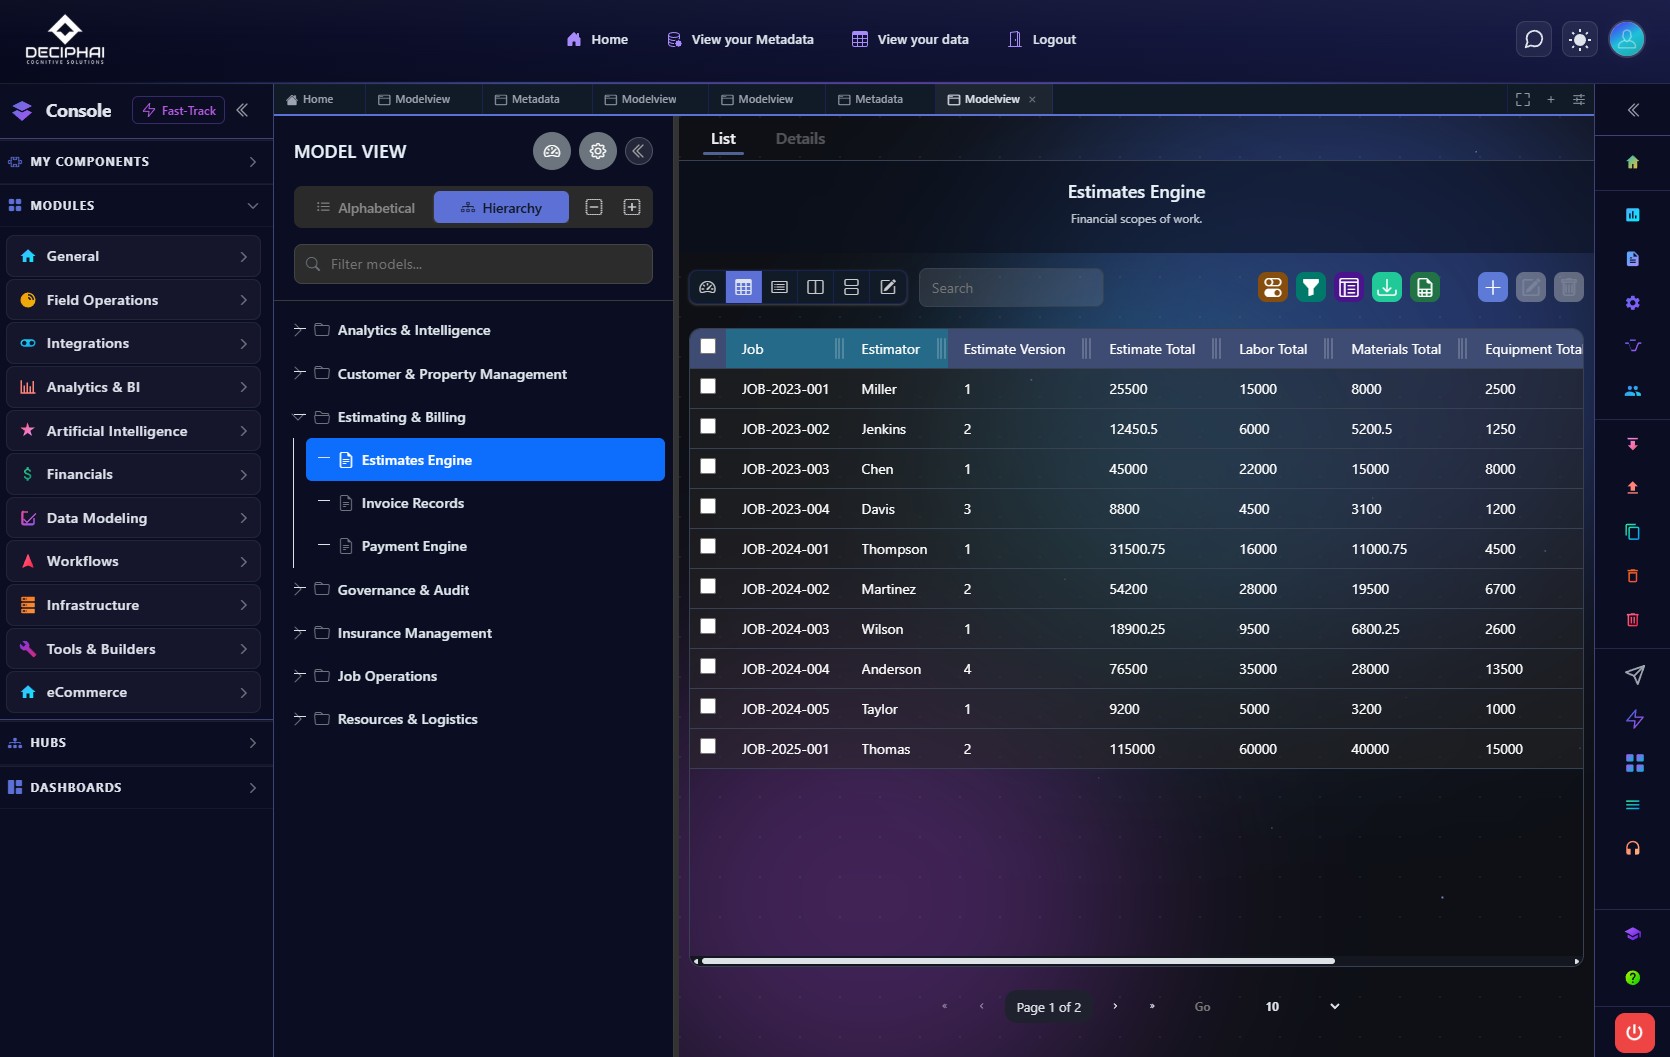This screenshot has height=1057, width=1670.
Task: Check the select-all header checkbox
Action: point(708,346)
